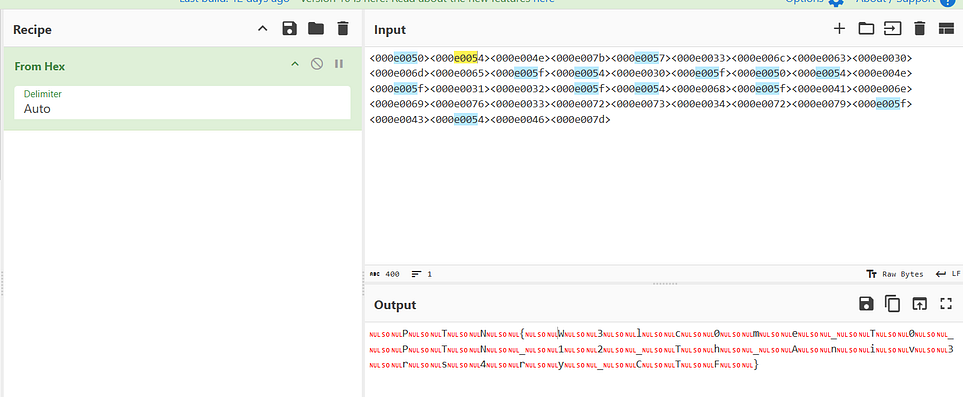
Task: Save output to file
Action: tap(866, 304)
